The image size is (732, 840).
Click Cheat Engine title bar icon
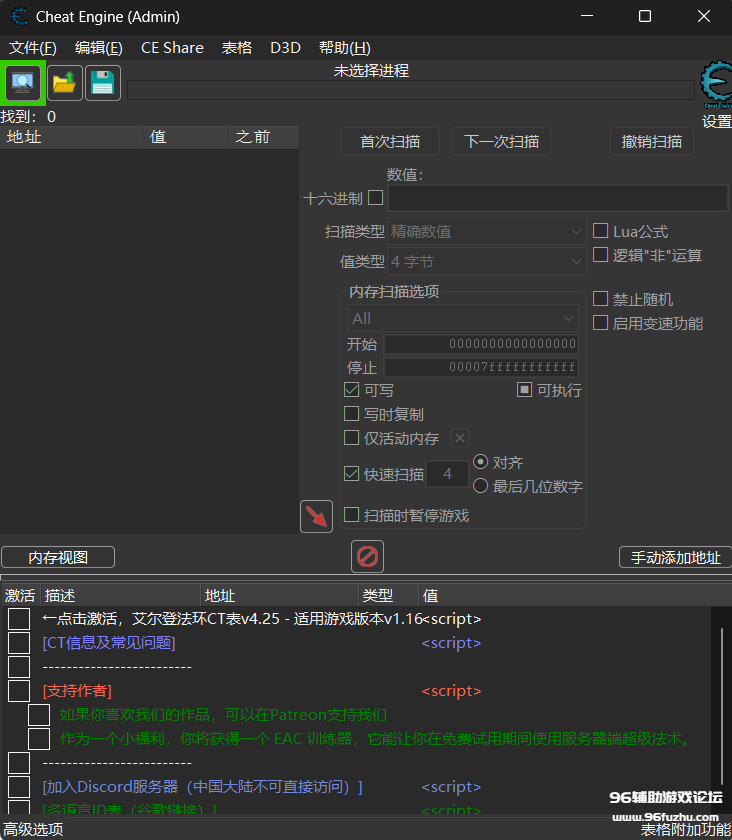(x=19, y=17)
